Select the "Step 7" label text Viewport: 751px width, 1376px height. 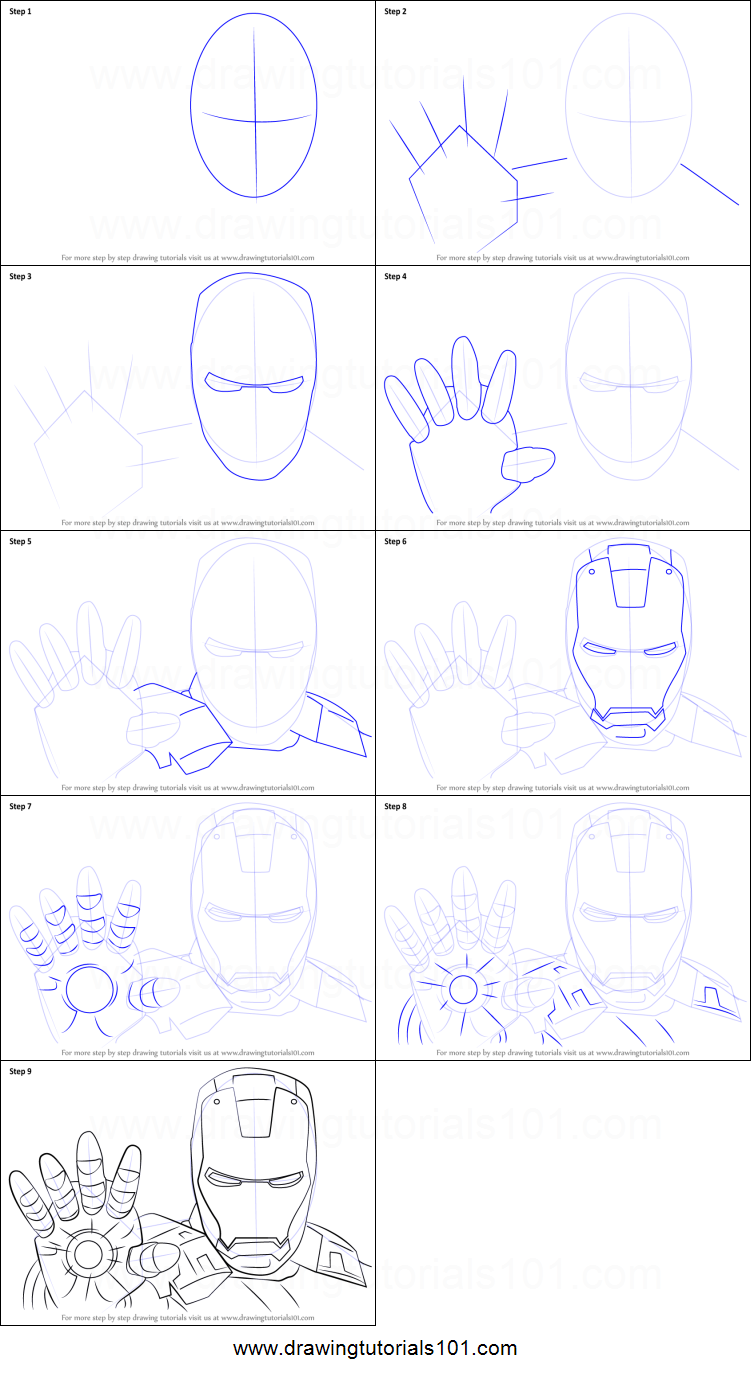(x=21, y=806)
